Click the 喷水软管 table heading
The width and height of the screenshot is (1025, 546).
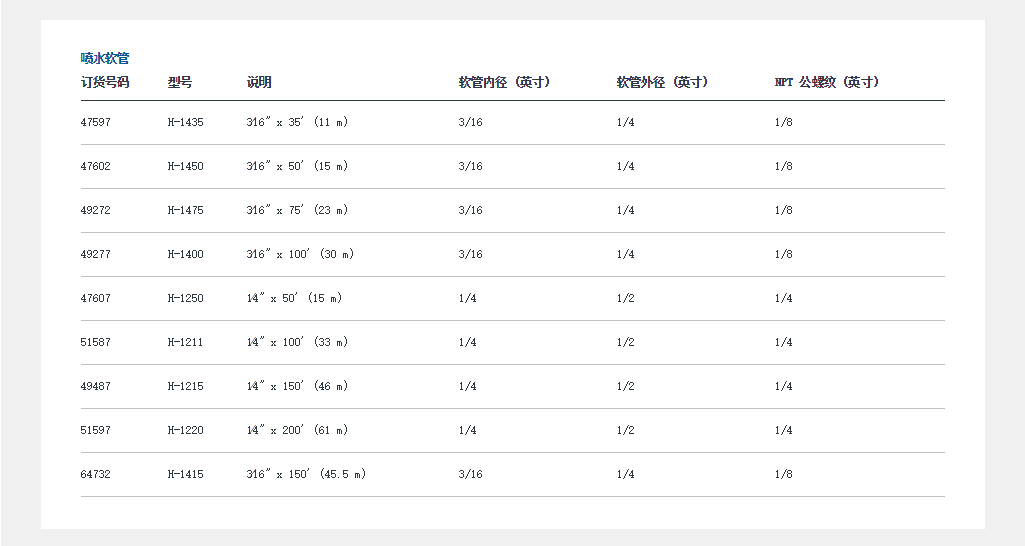point(105,59)
